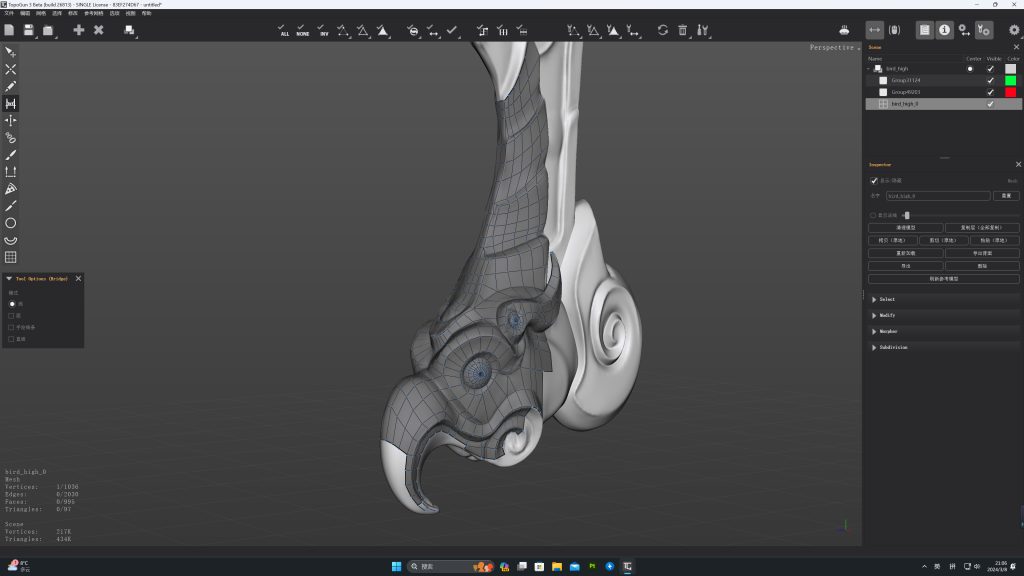Click the red color swatch of Group49203

1010,92
